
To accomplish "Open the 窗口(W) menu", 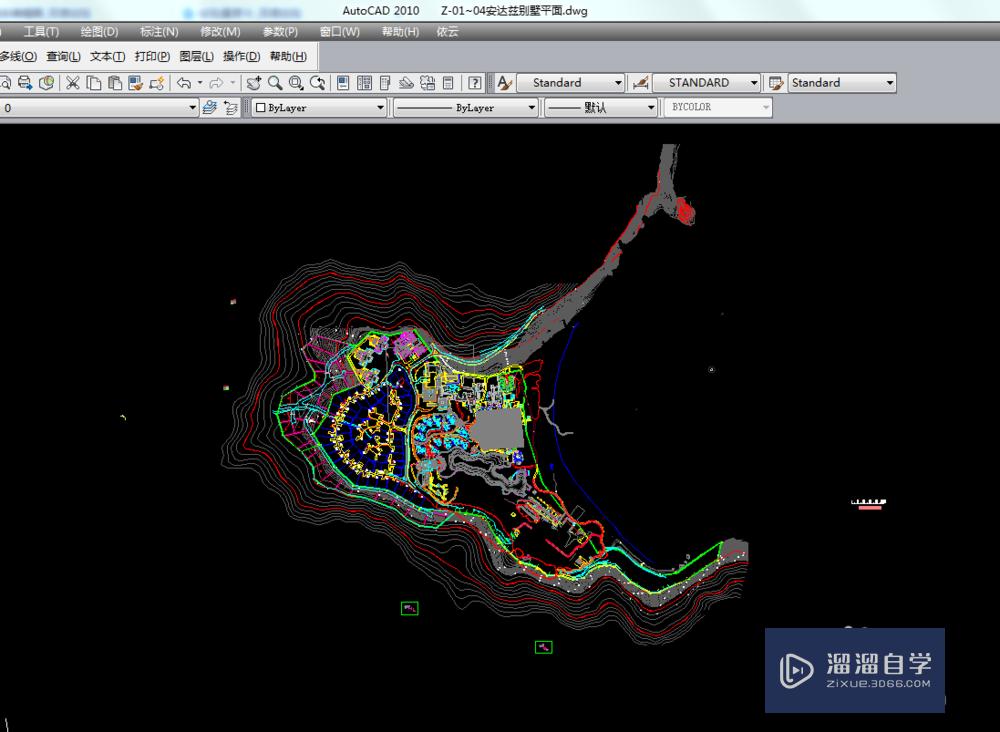I will [x=340, y=32].
